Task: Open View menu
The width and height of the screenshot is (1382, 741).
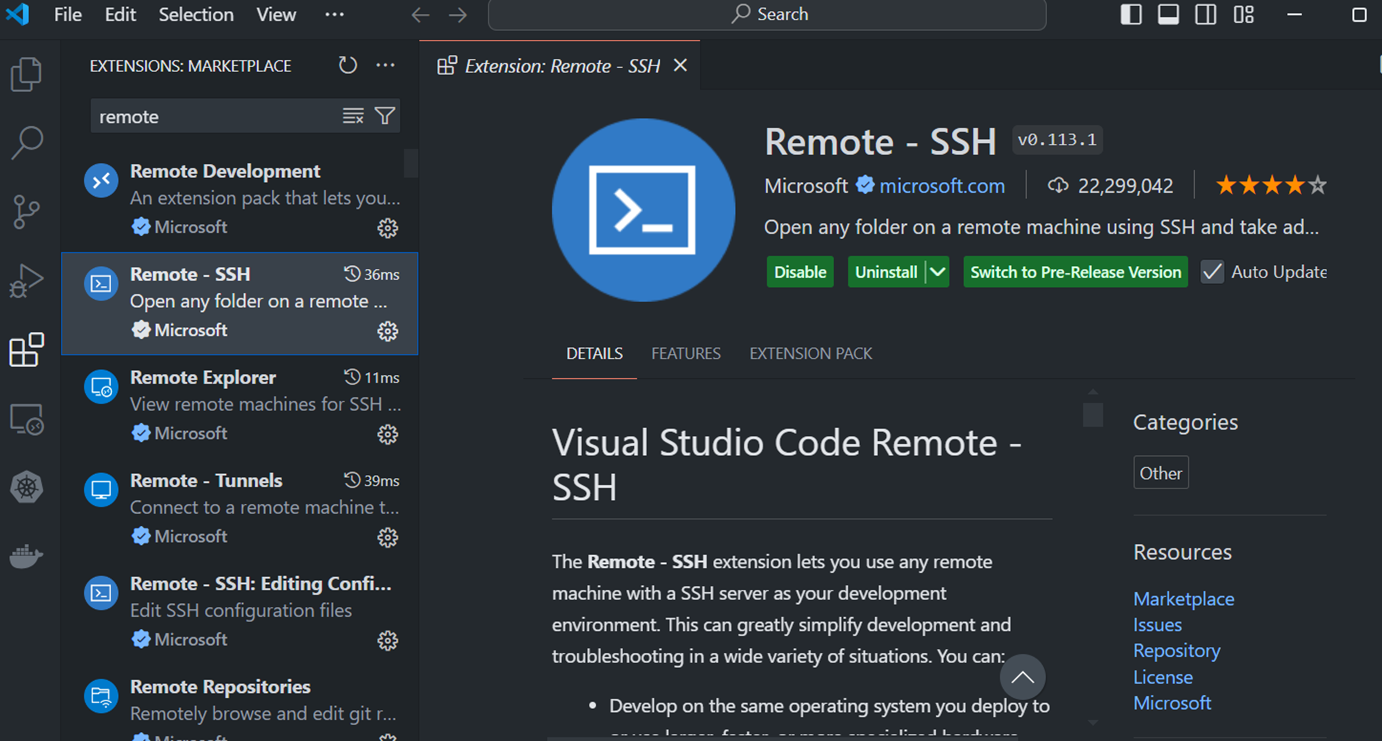Action: click(276, 14)
